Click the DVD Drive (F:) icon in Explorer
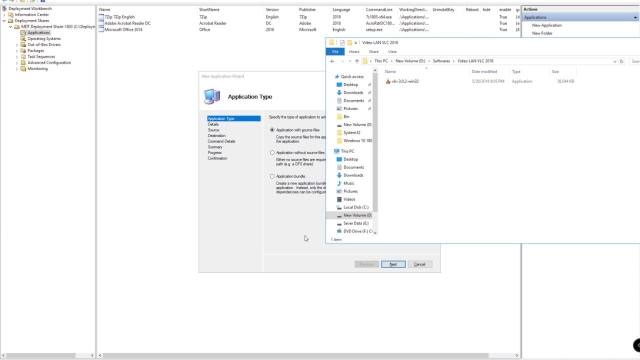The height and width of the screenshot is (360, 640). tap(339, 231)
